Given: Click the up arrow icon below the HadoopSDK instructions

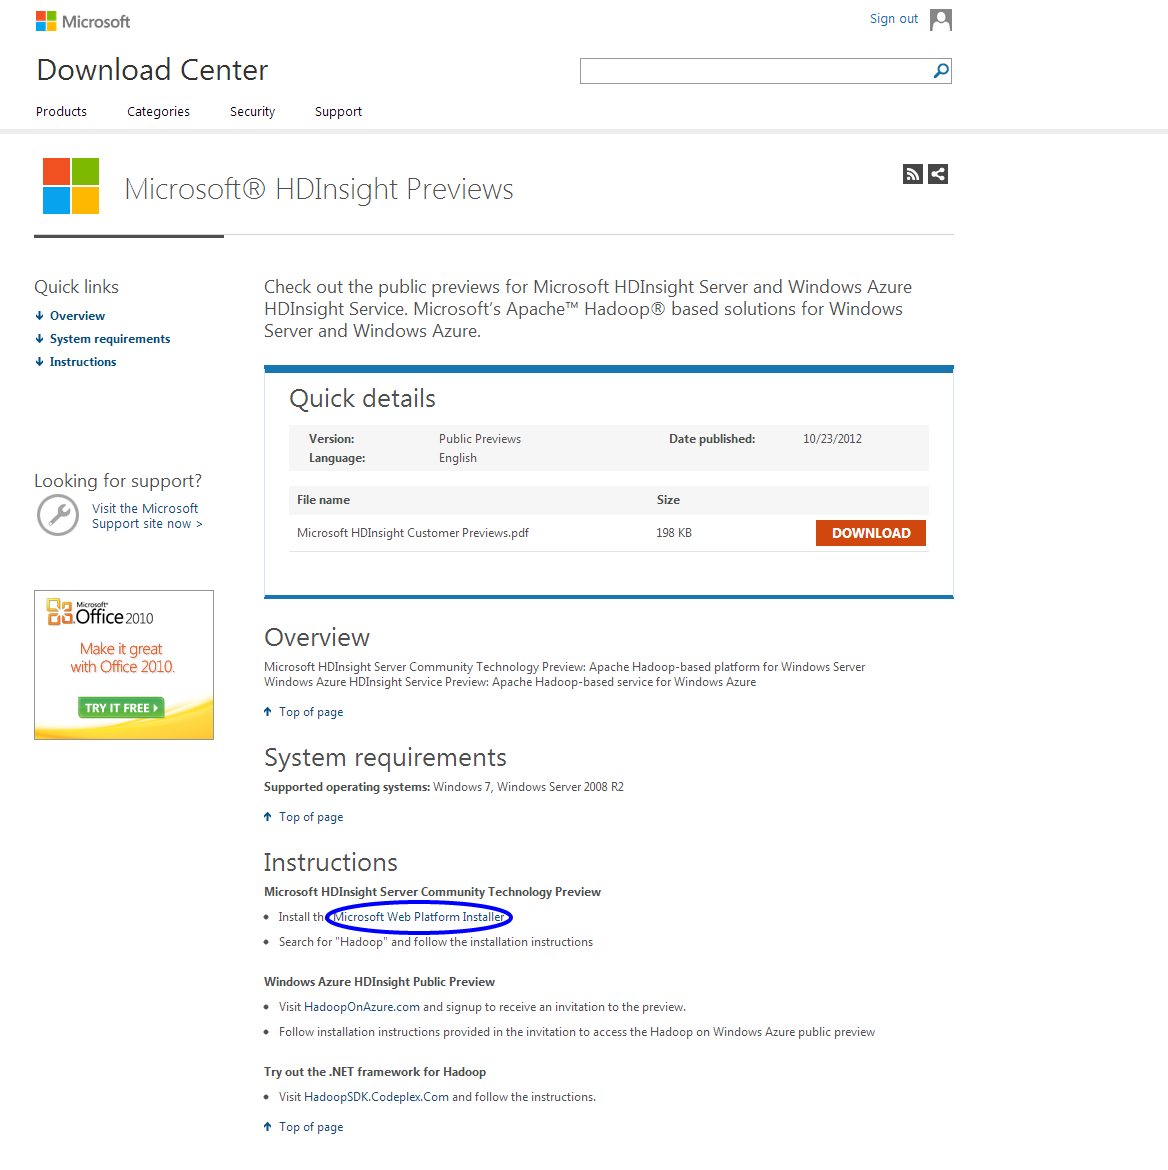Looking at the screenshot, I should tap(268, 1127).
